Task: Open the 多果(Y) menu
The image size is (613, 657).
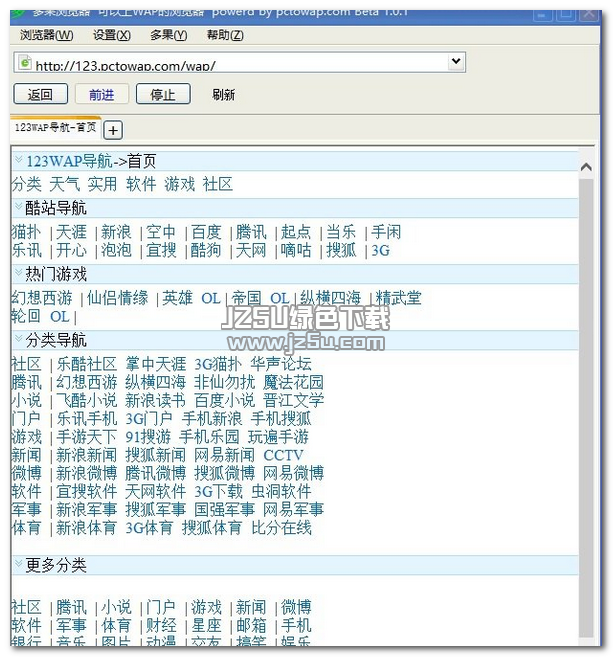Action: point(168,35)
